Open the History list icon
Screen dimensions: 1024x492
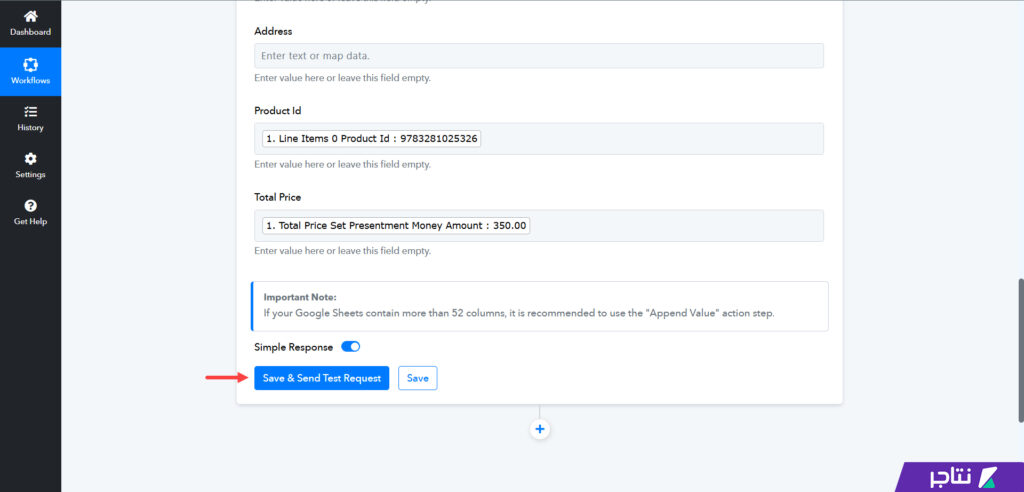[x=30, y=112]
